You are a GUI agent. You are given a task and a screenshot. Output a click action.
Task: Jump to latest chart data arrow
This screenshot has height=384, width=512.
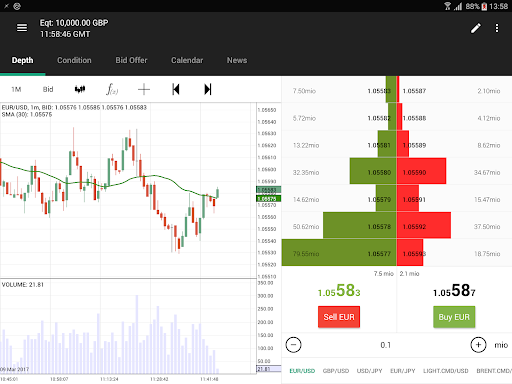[x=207, y=89]
